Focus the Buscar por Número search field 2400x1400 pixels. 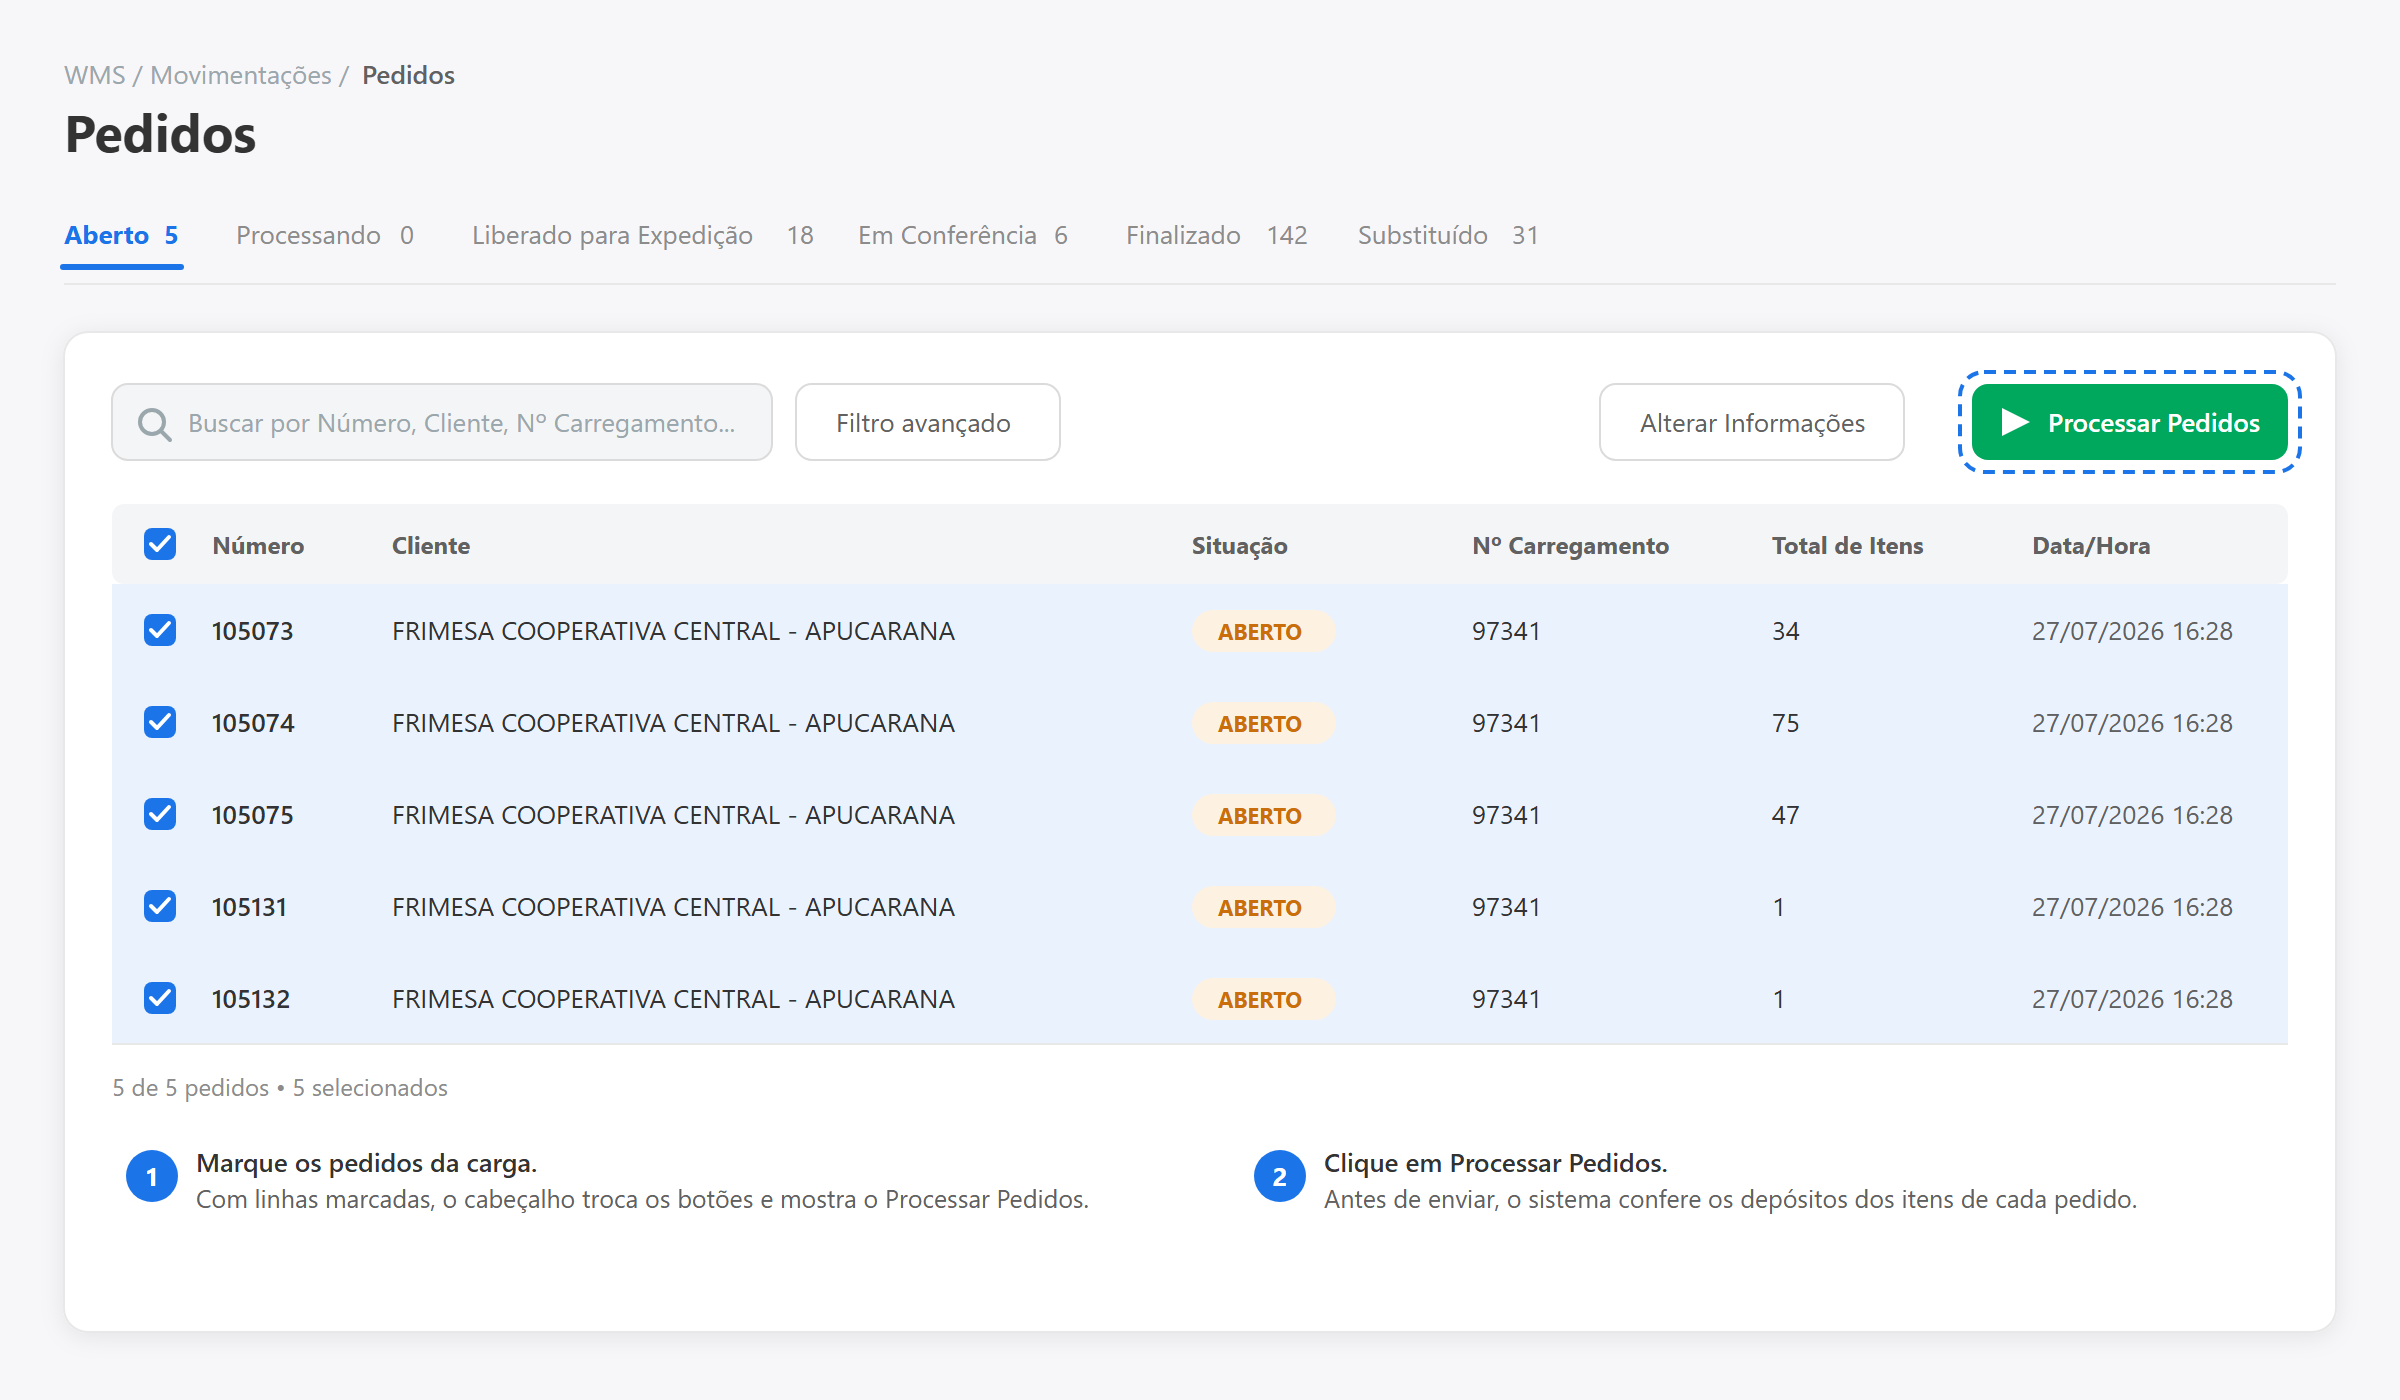click(442, 423)
